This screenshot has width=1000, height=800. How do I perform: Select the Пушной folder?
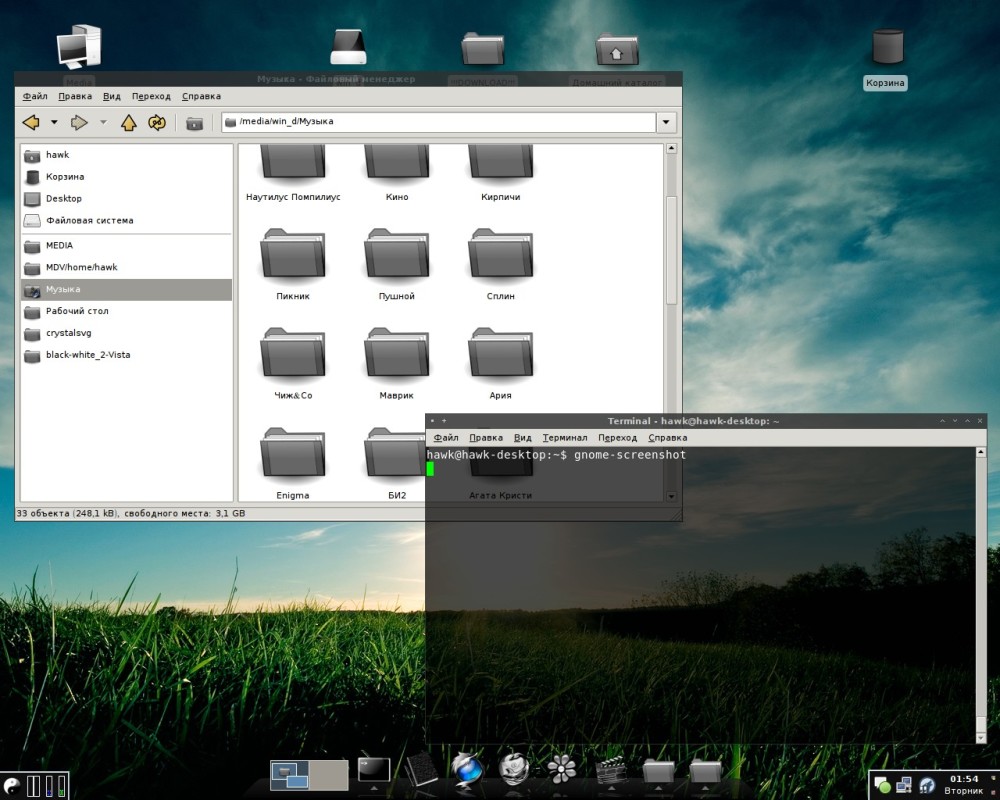[x=397, y=263]
